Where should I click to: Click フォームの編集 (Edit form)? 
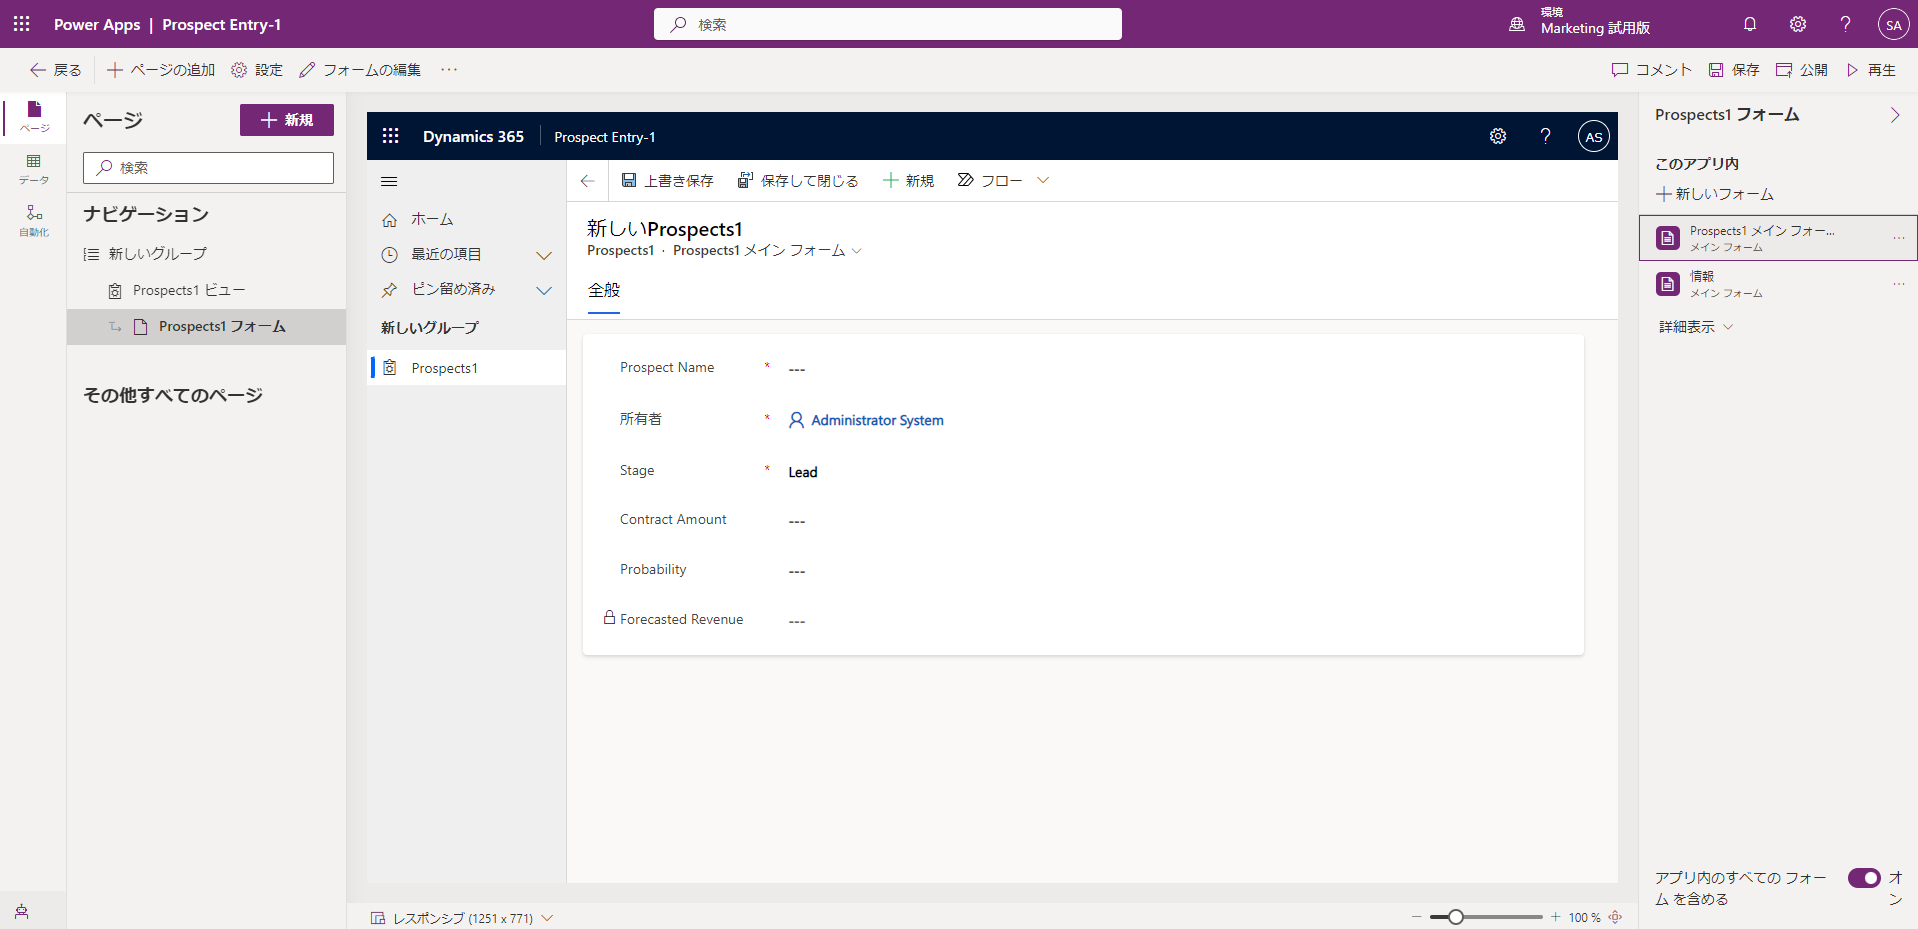pos(360,70)
